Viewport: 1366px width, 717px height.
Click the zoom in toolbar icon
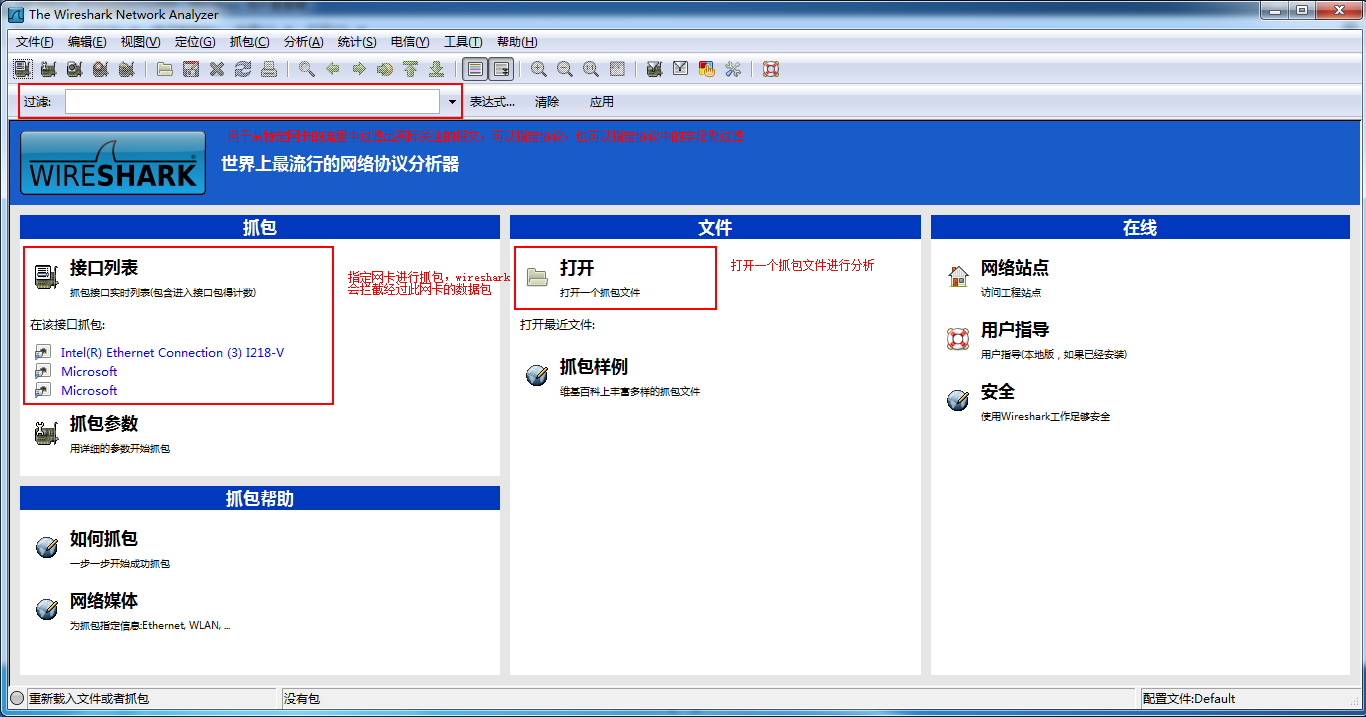coord(539,69)
